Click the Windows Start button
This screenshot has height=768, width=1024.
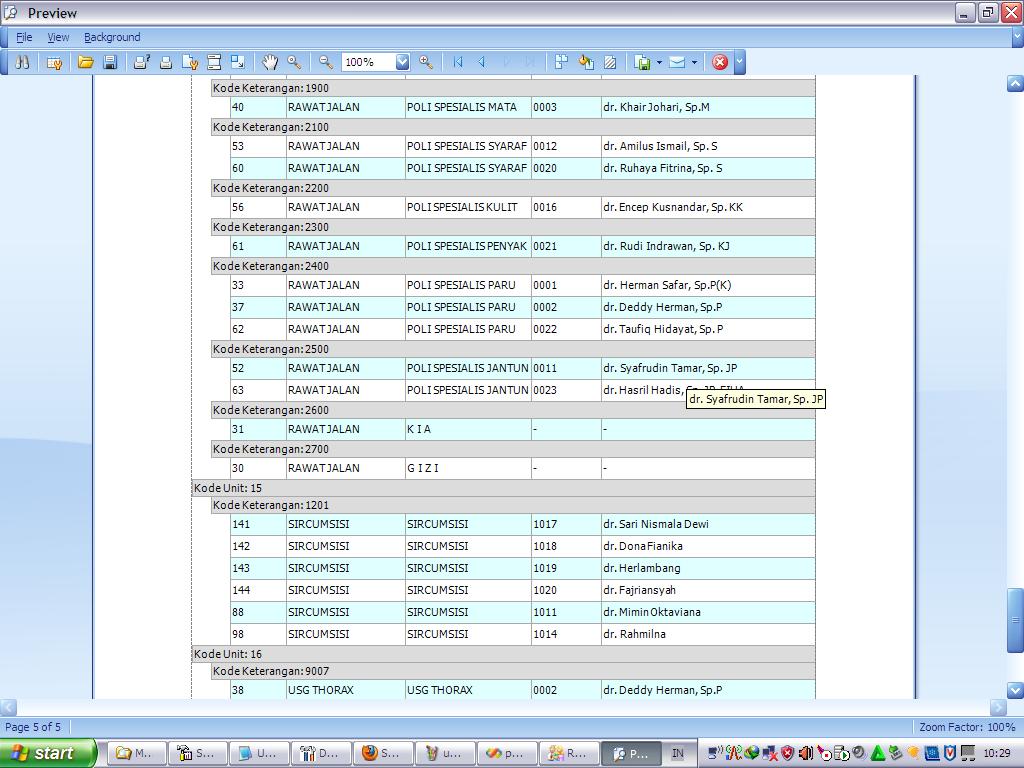tap(47, 753)
